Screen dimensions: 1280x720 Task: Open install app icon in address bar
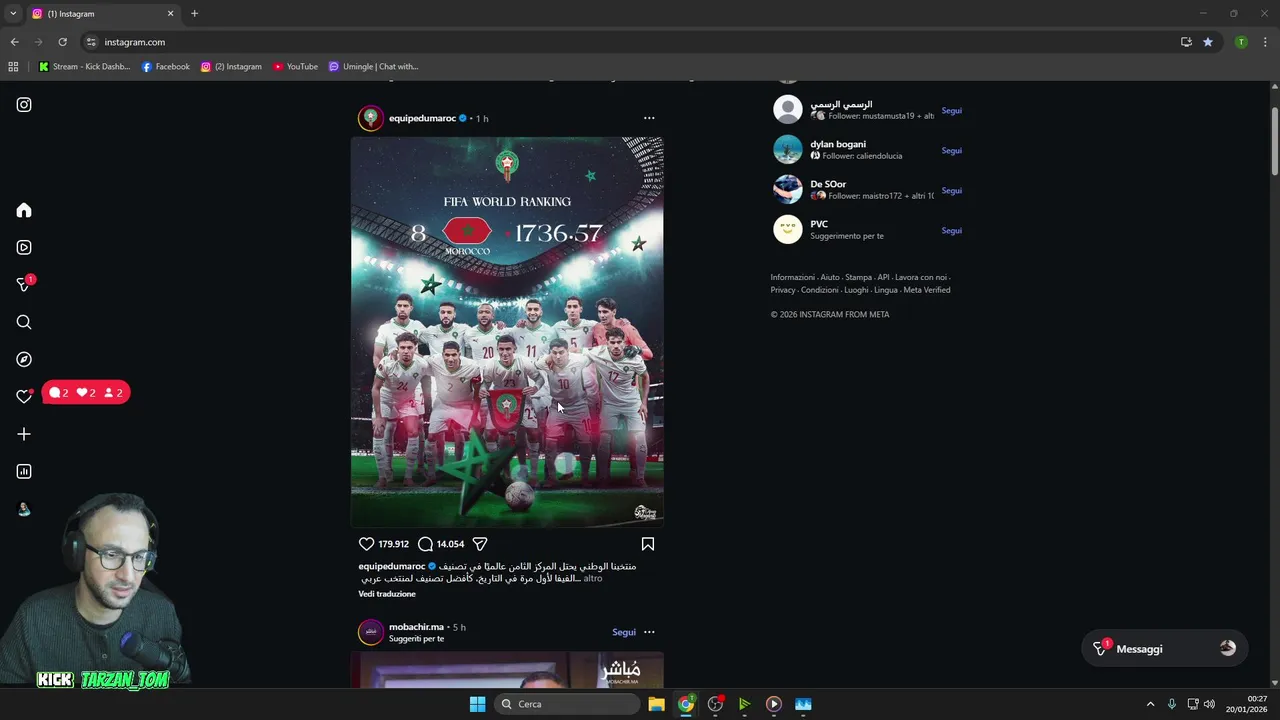pyautogui.click(x=1186, y=42)
